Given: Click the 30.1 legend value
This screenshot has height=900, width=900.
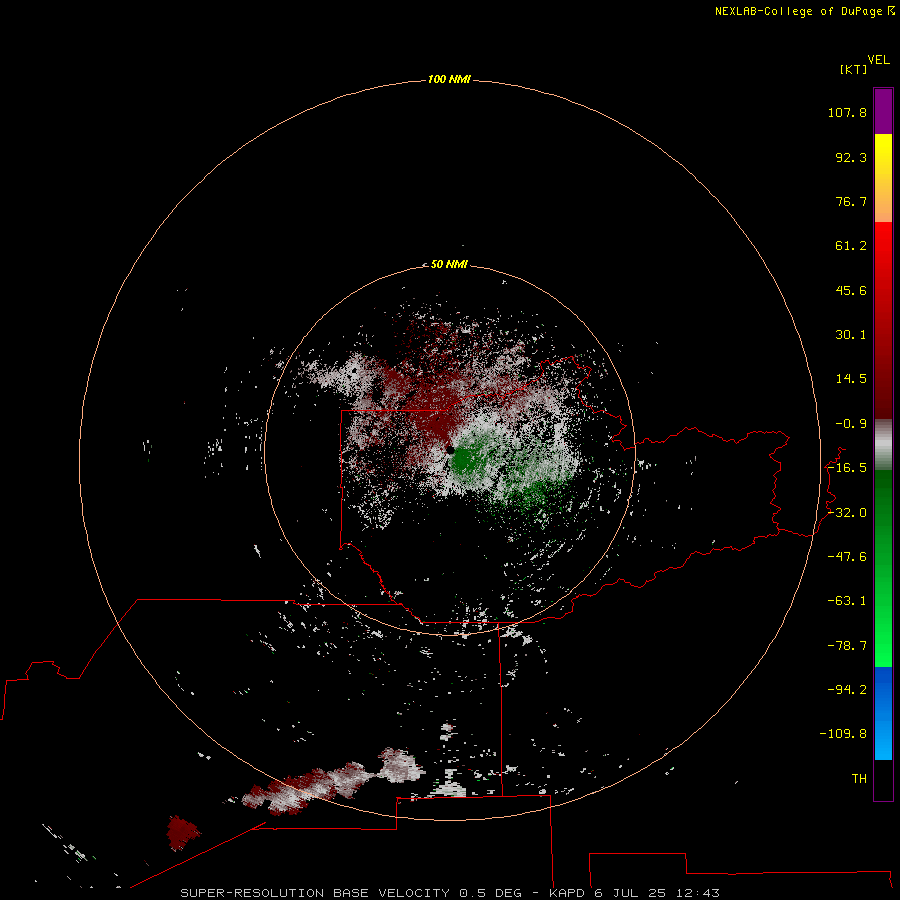Looking at the screenshot, I should (x=851, y=335).
